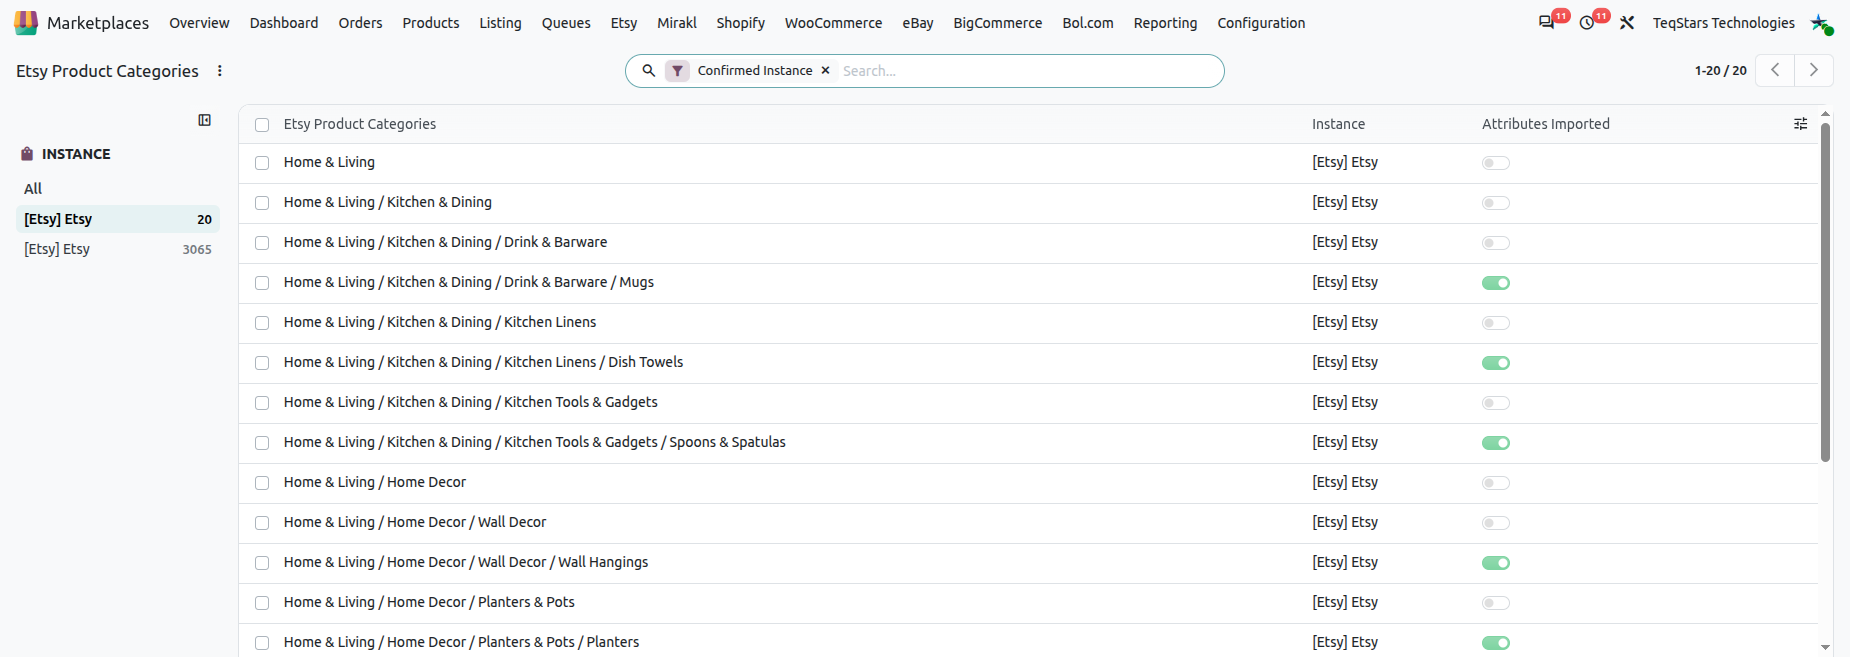This screenshot has height=657, width=1850.
Task: Go to next page arrow
Action: 1813,70
